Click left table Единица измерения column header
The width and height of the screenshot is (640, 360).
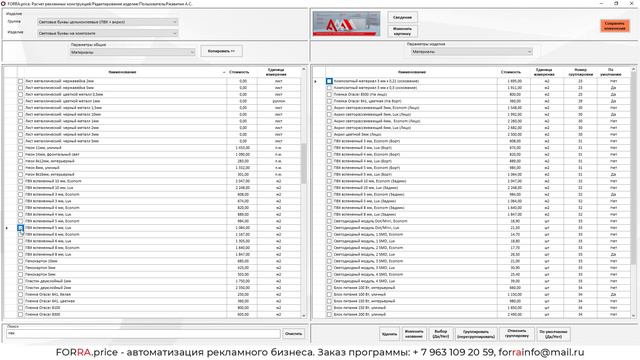point(276,72)
